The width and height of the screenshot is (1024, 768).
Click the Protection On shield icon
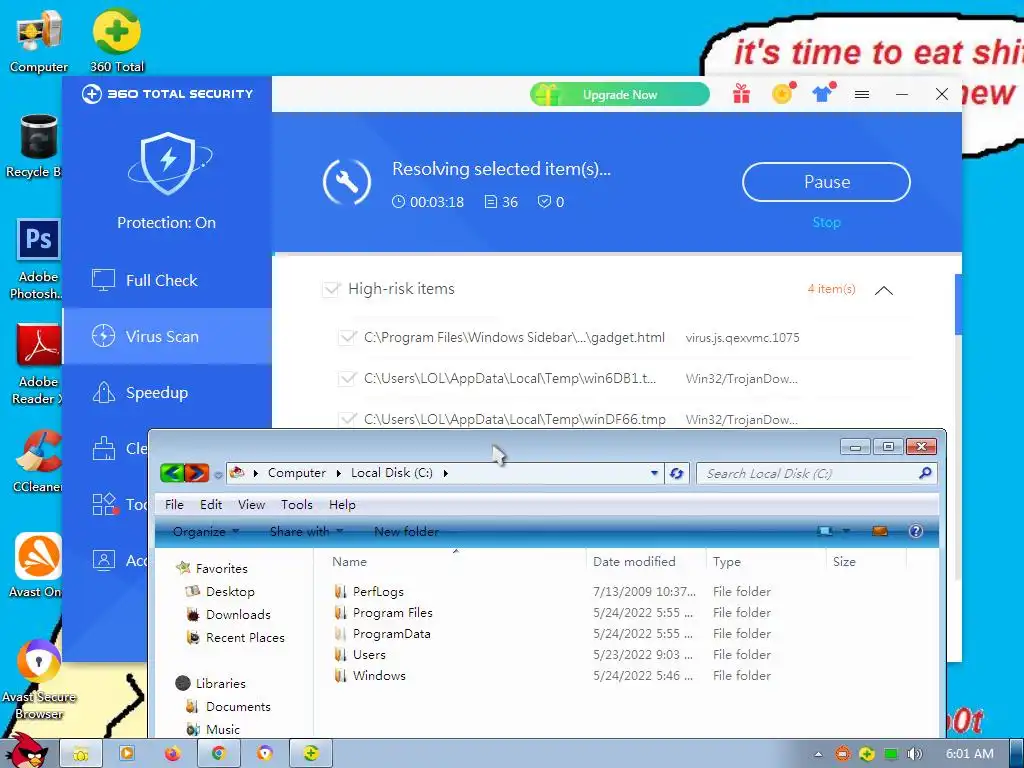tap(169, 163)
